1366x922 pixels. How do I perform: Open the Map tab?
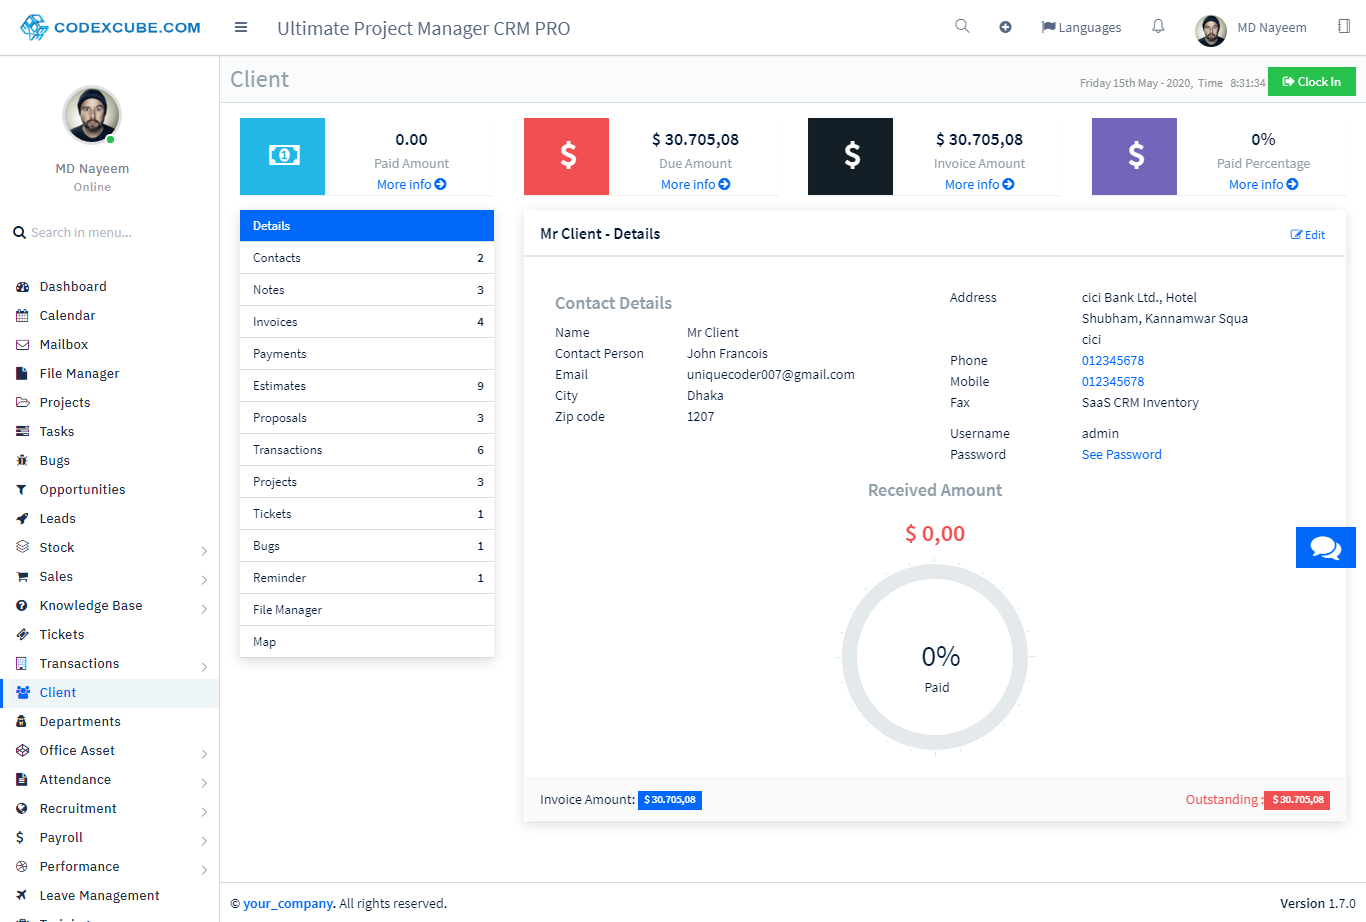(x=367, y=642)
